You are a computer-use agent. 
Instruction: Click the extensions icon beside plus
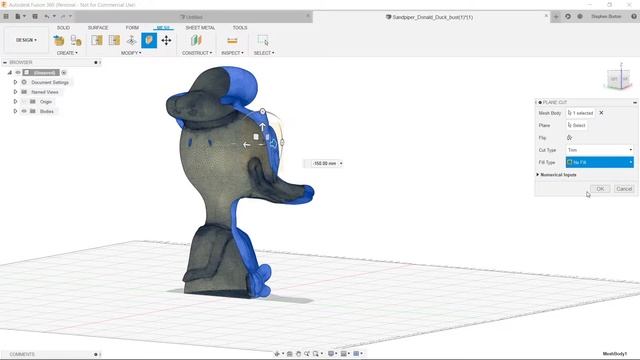[568, 17]
